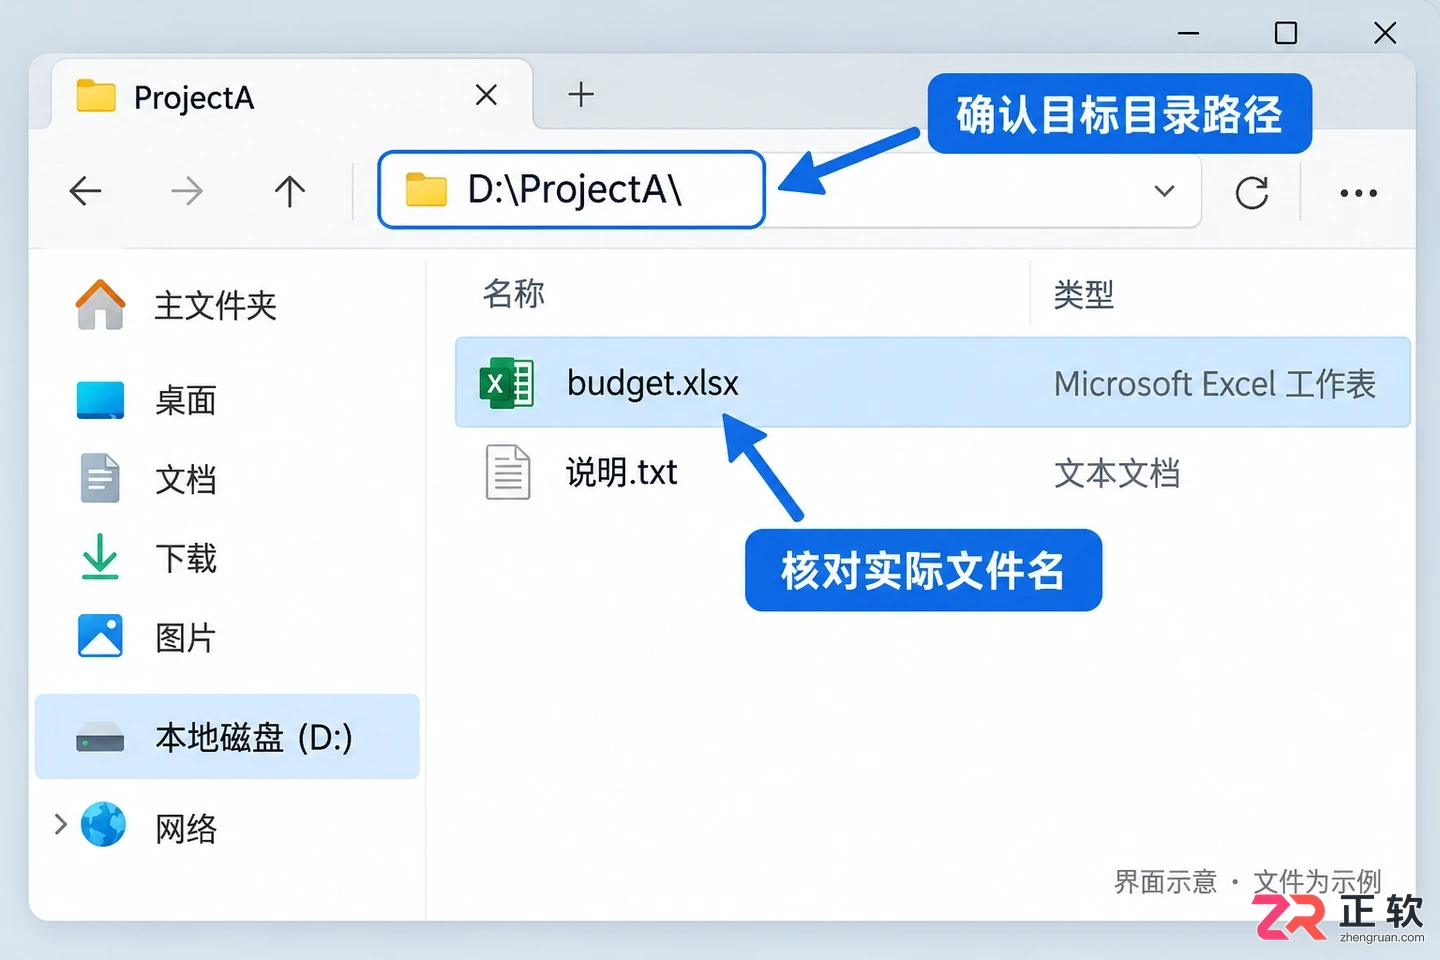Add a new tab with plus button
Screen dimensions: 1440x960
(x=581, y=95)
